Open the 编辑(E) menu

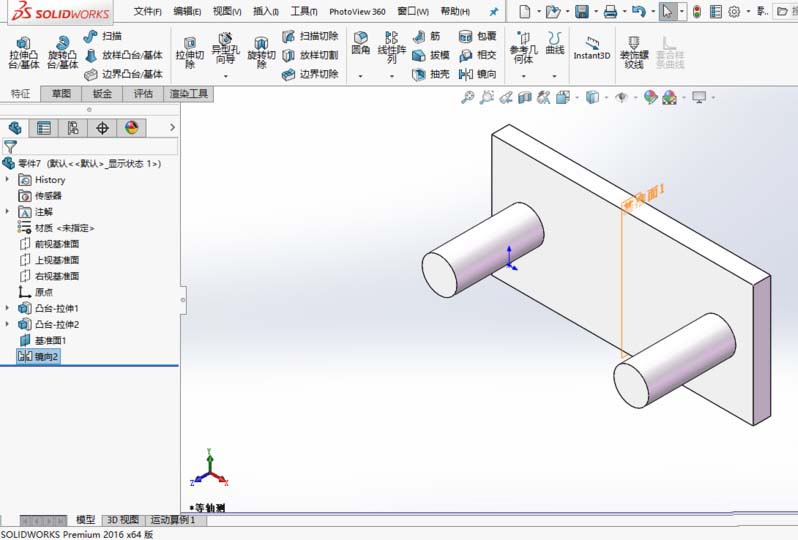click(x=187, y=11)
